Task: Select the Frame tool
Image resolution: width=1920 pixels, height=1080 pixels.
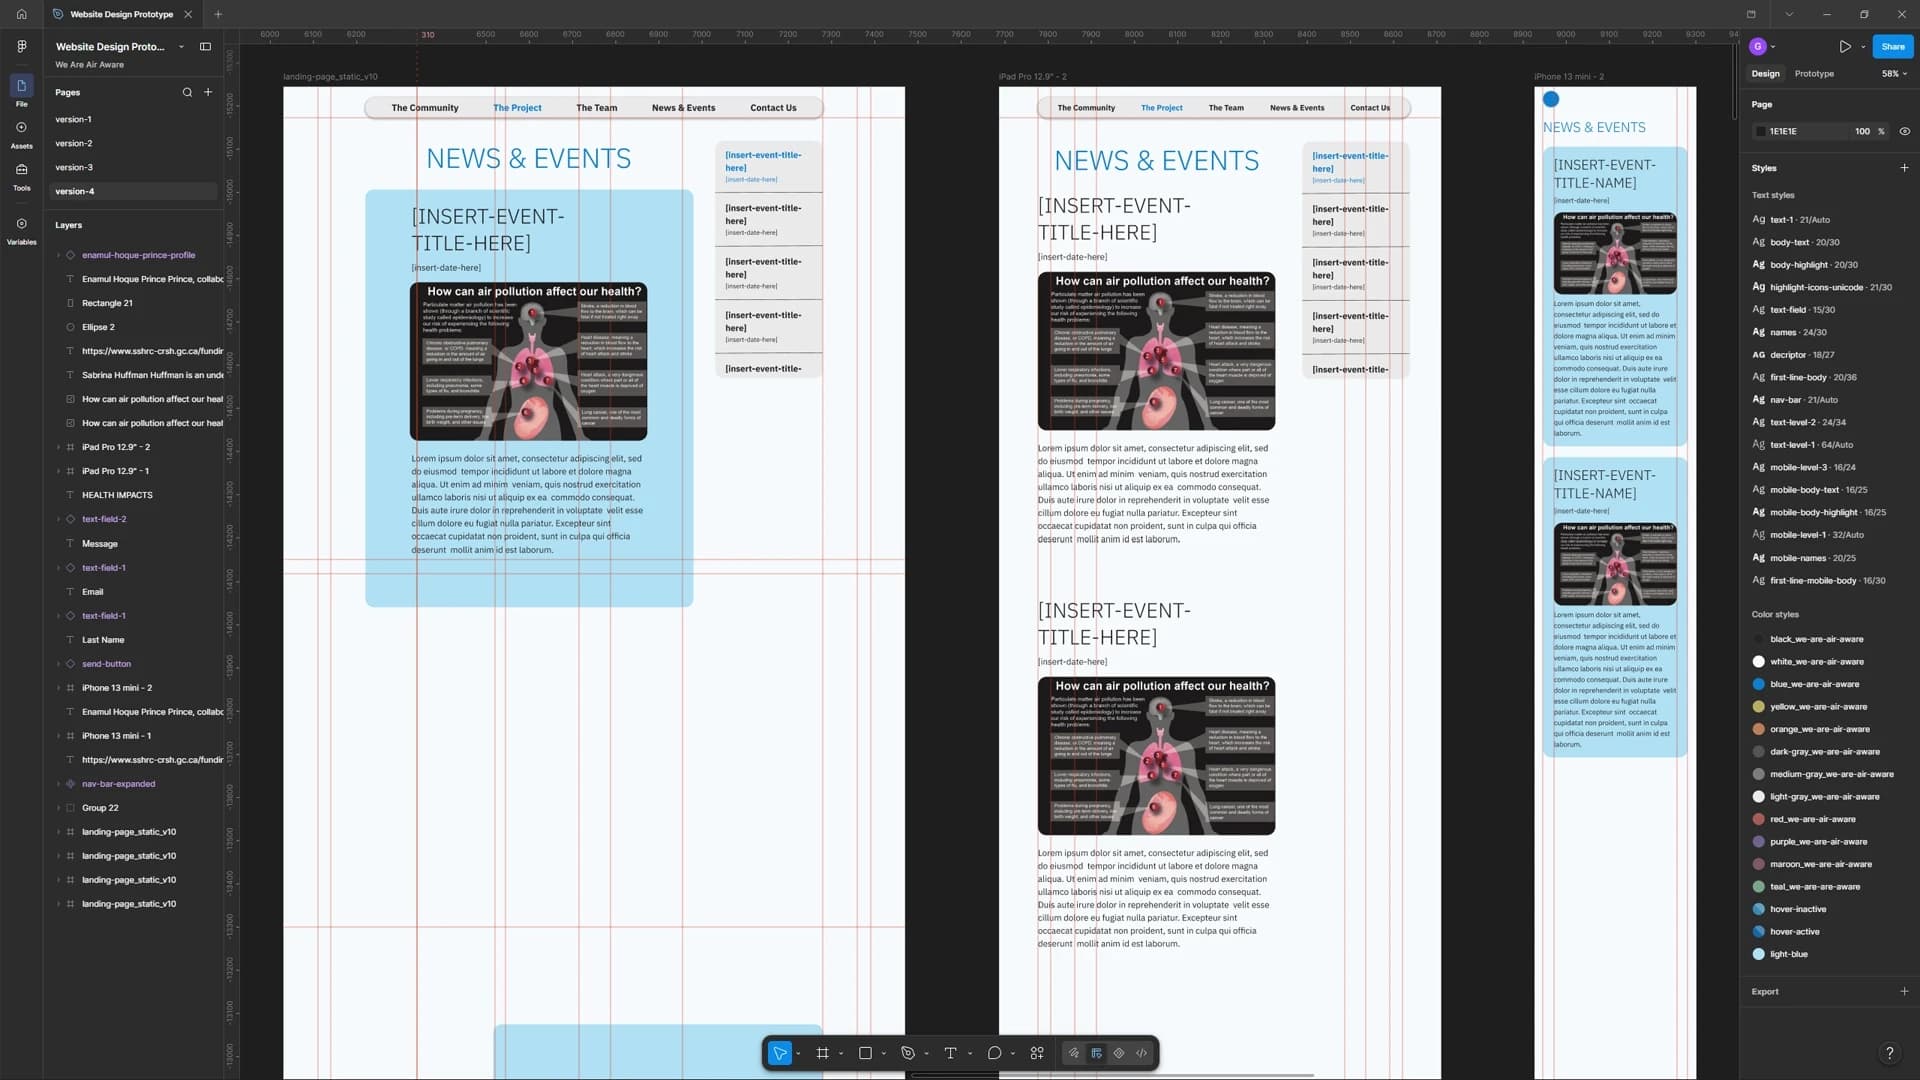Action: coord(822,1053)
